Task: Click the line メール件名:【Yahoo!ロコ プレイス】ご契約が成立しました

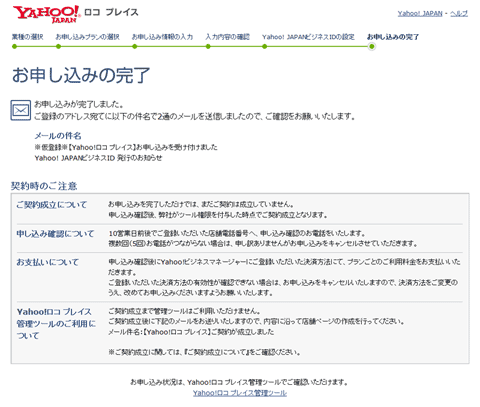Action: tap(191, 332)
